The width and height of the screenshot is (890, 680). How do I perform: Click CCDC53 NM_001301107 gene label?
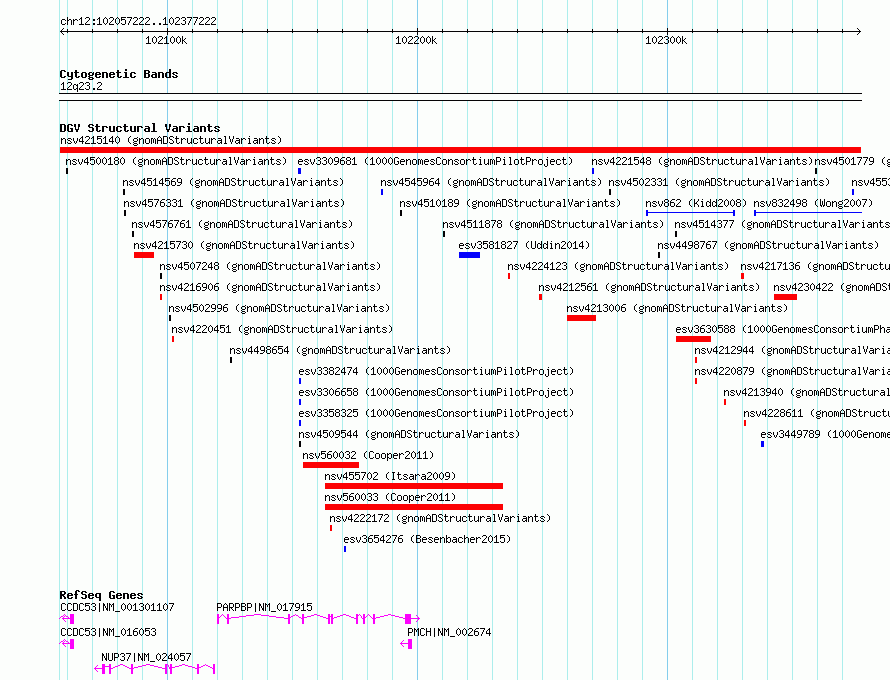tap(117, 607)
